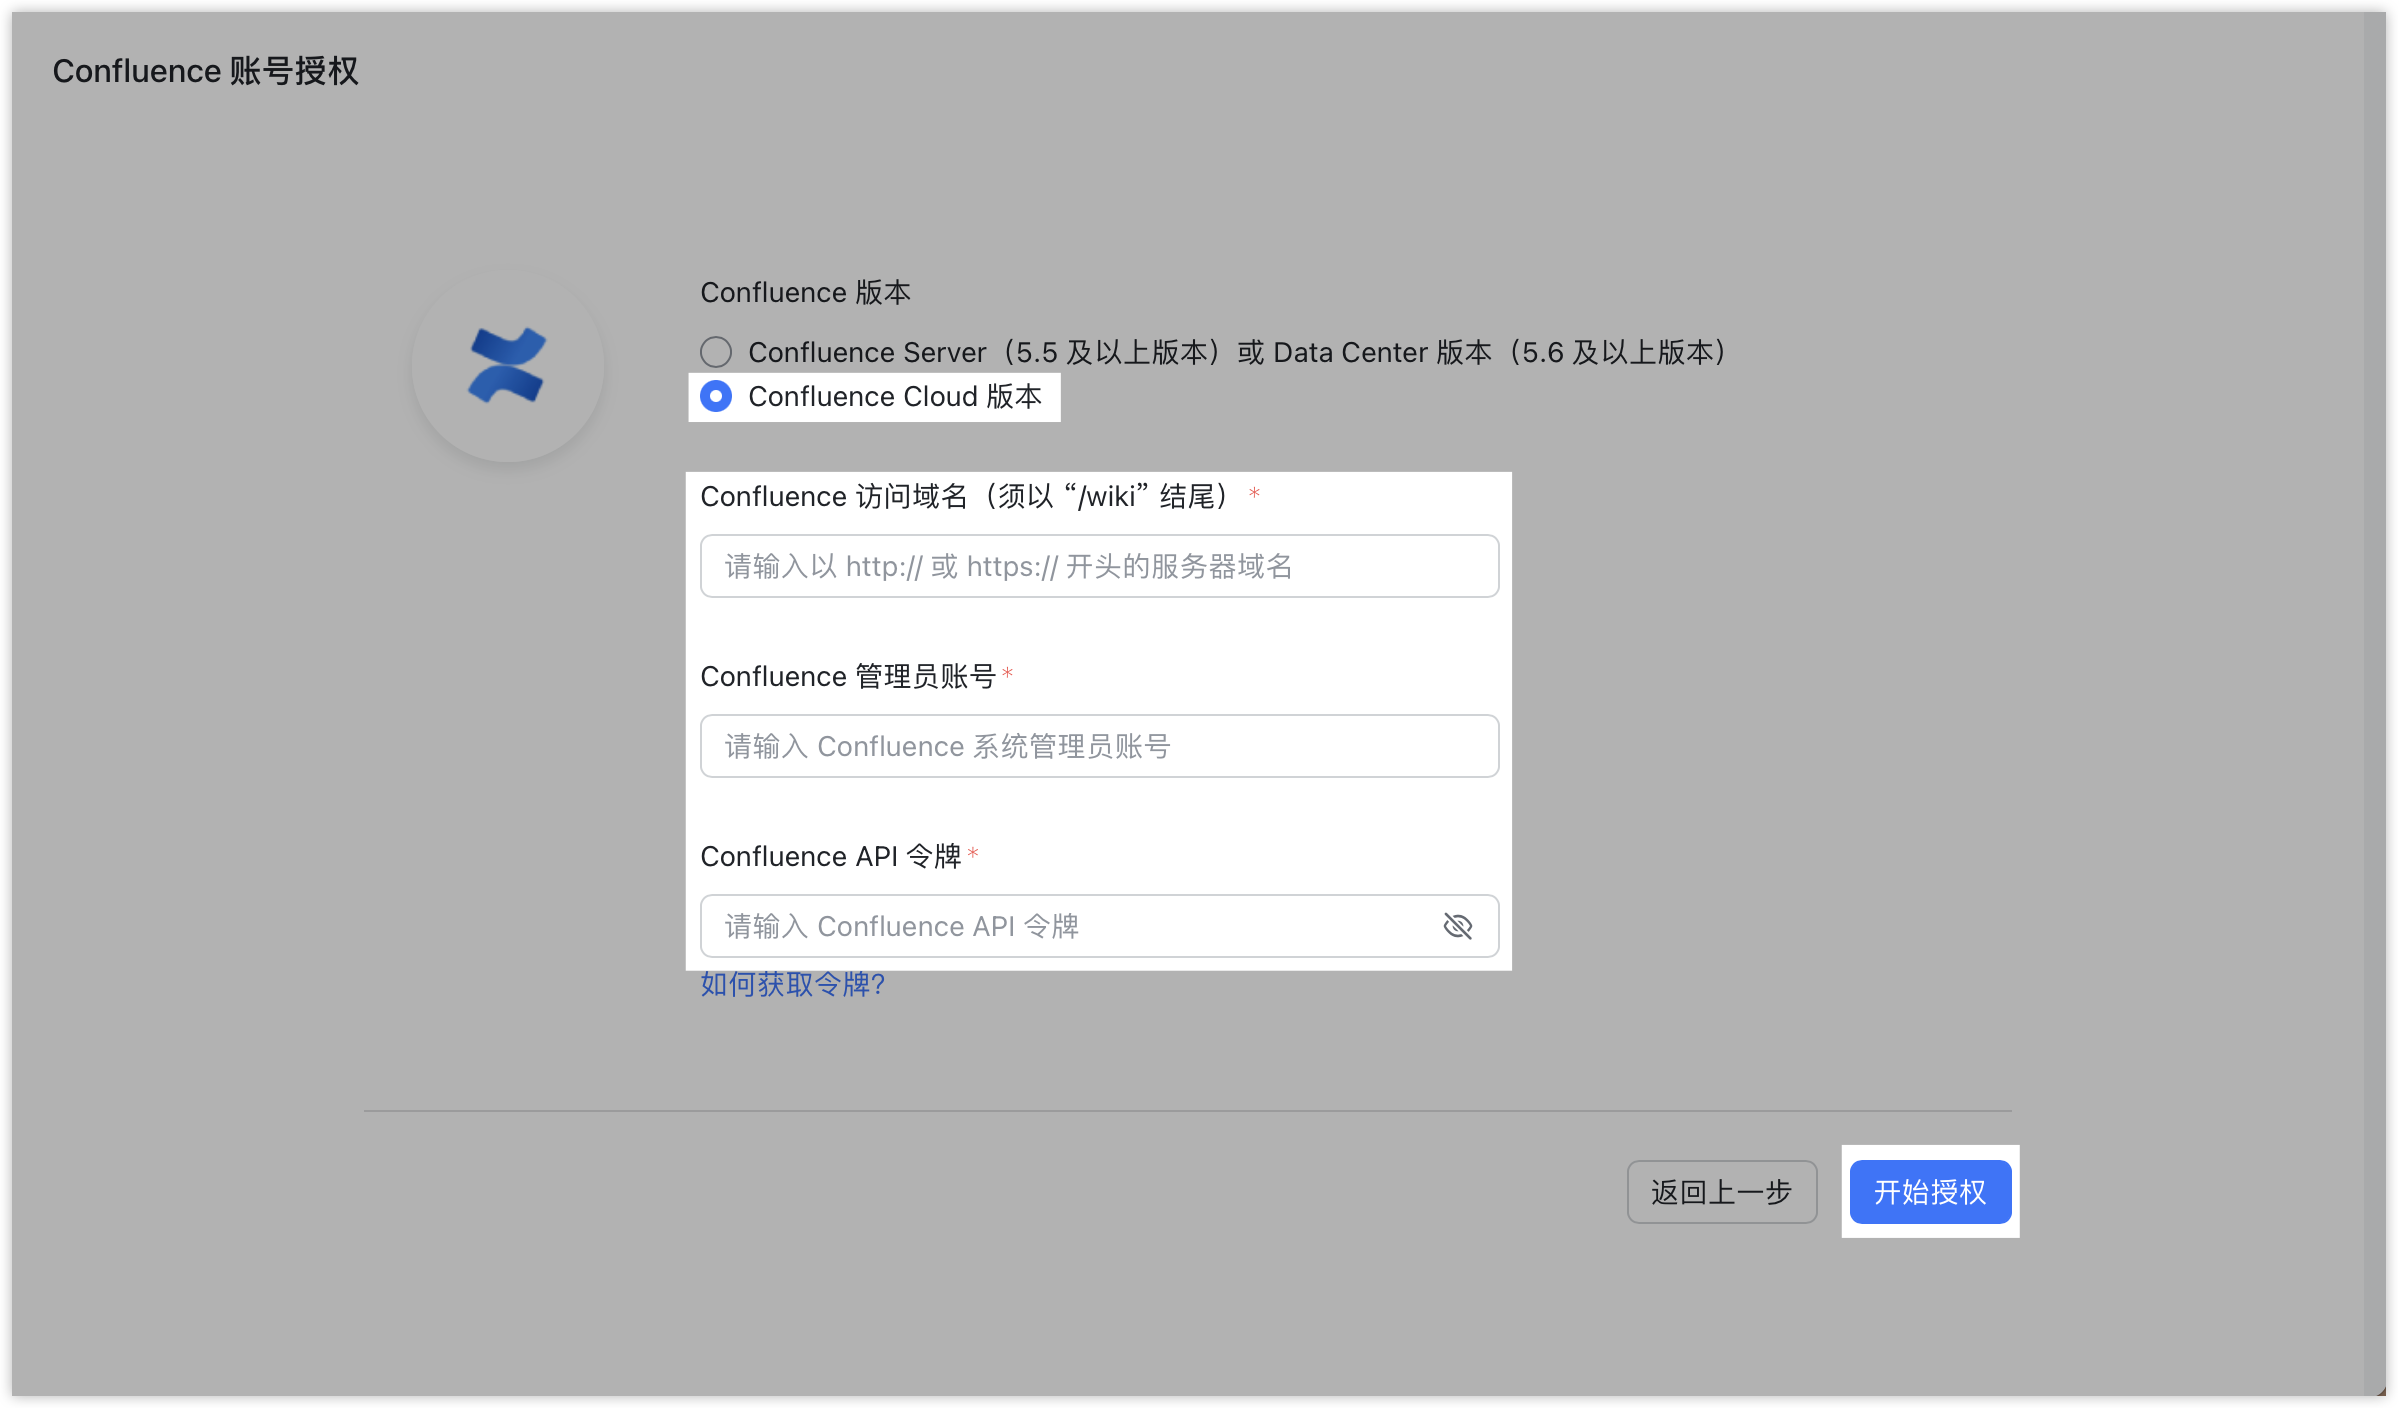Click the 开始授权 button
The width and height of the screenshot is (2398, 1408).
coord(1930,1192)
